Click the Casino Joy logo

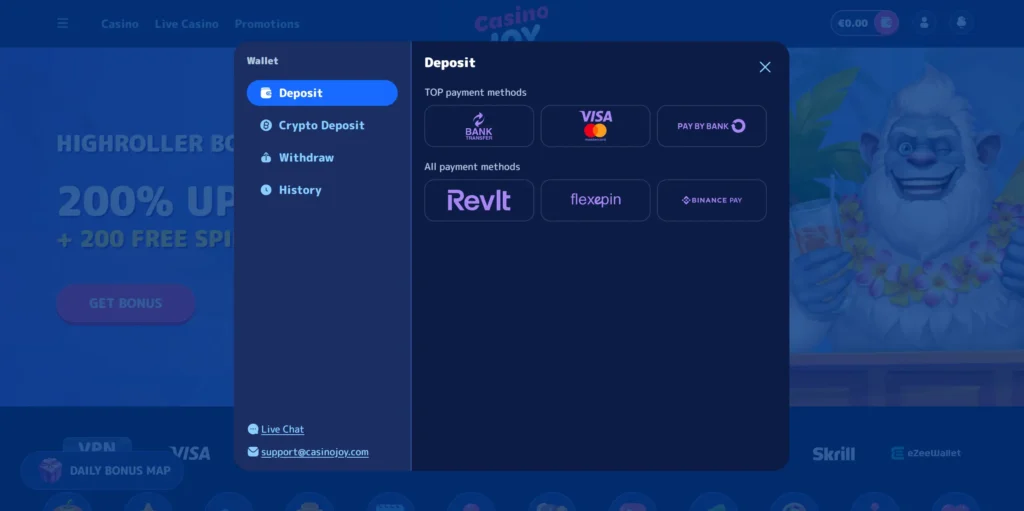point(511,24)
